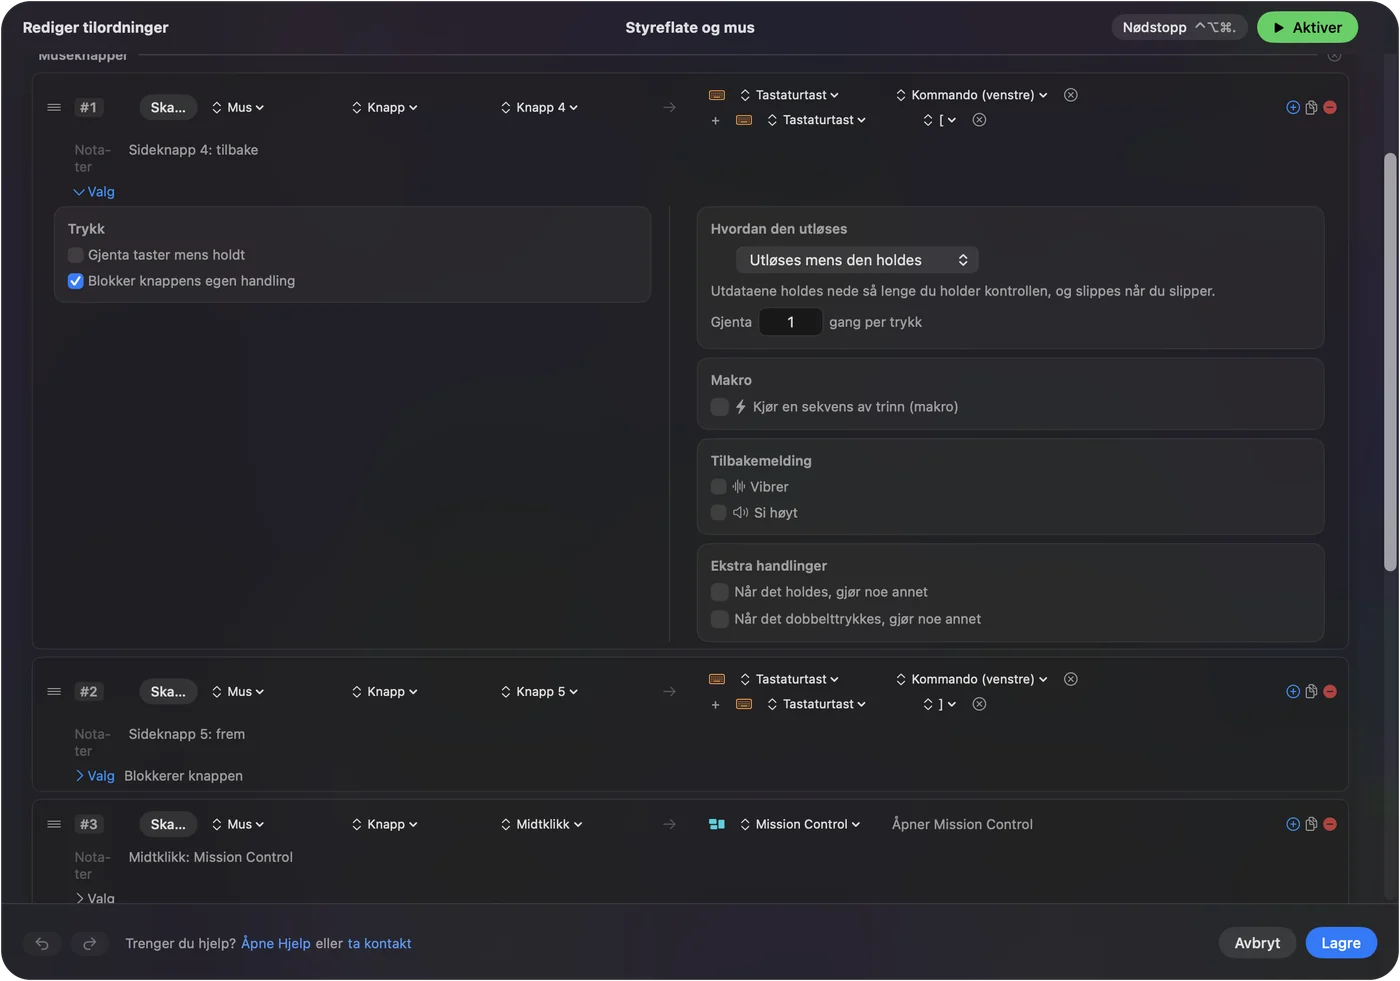Delete mapping #3 Midtklikk
Image resolution: width=1400 pixels, height=981 pixels.
click(1330, 824)
